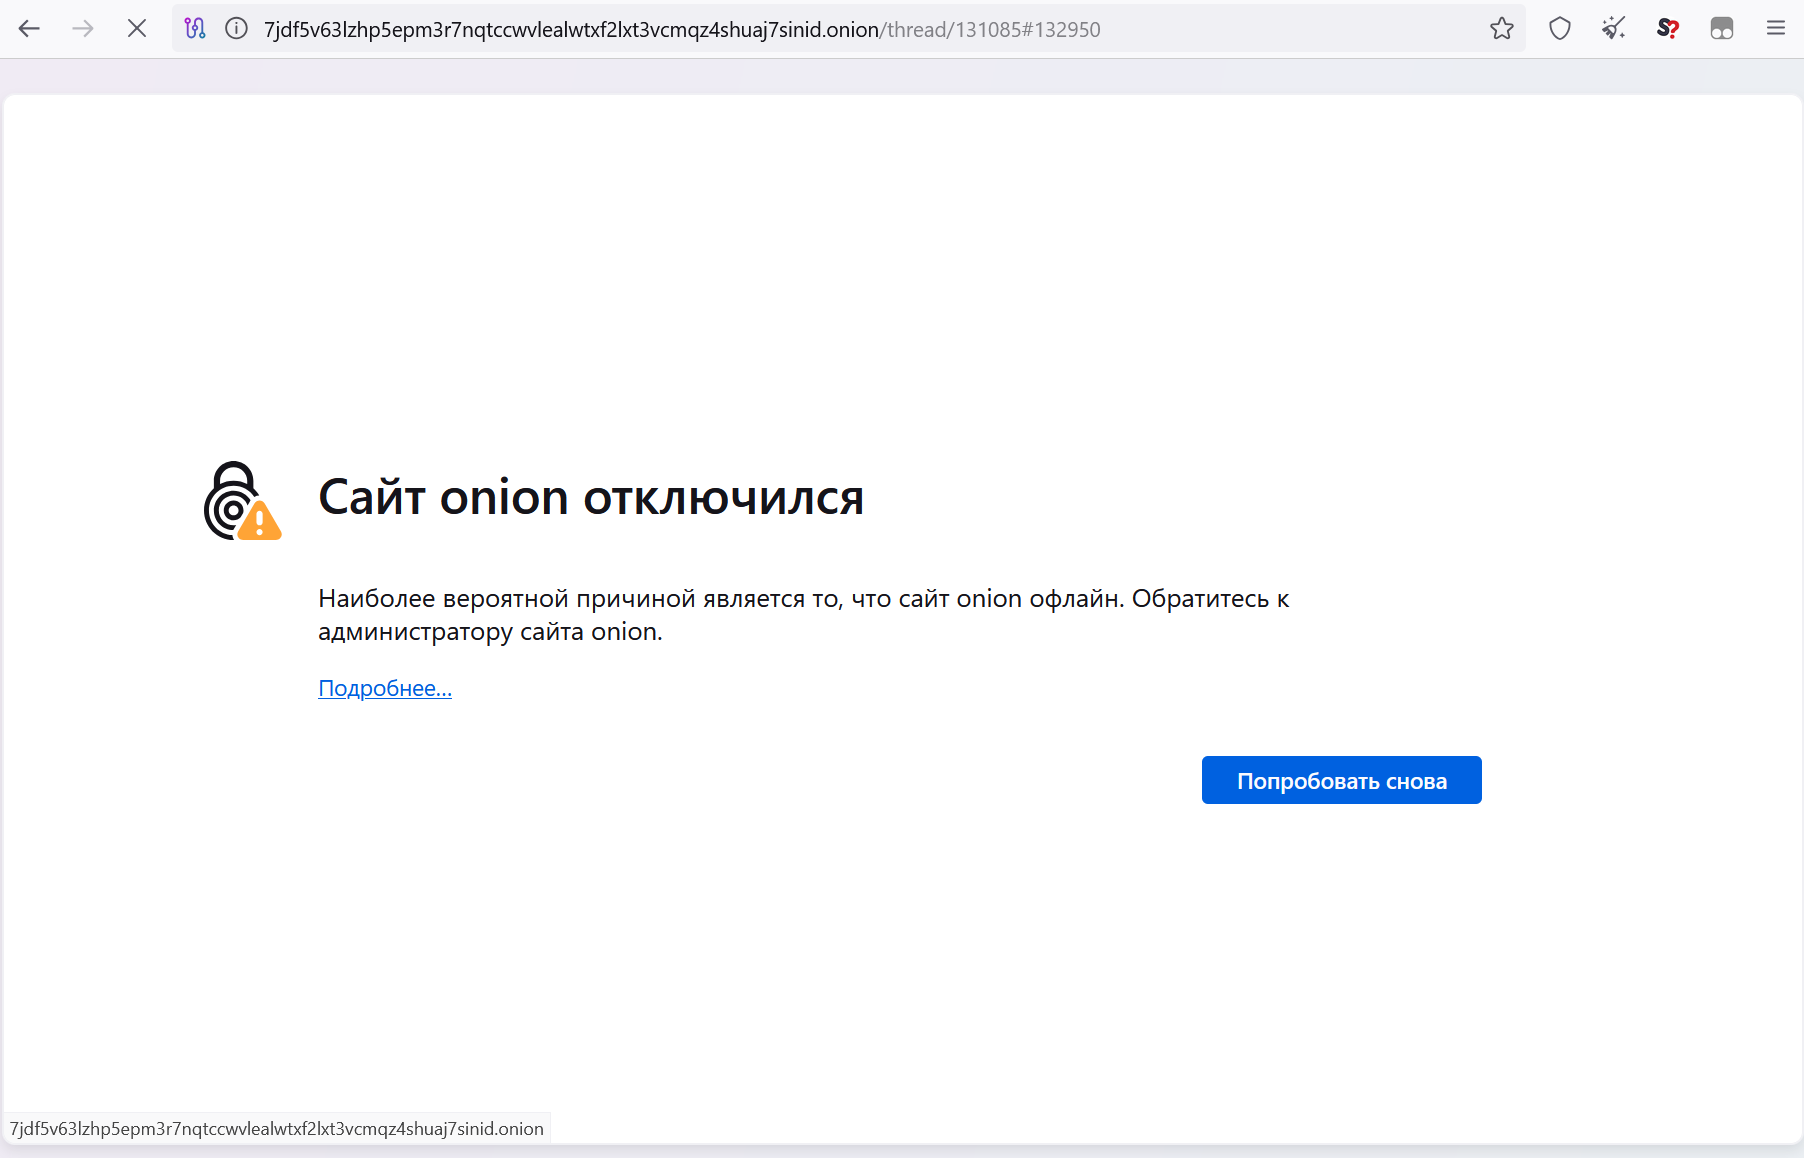Screen dimensions: 1804x1158
Task: Stop loading the page
Action: coord(137,29)
